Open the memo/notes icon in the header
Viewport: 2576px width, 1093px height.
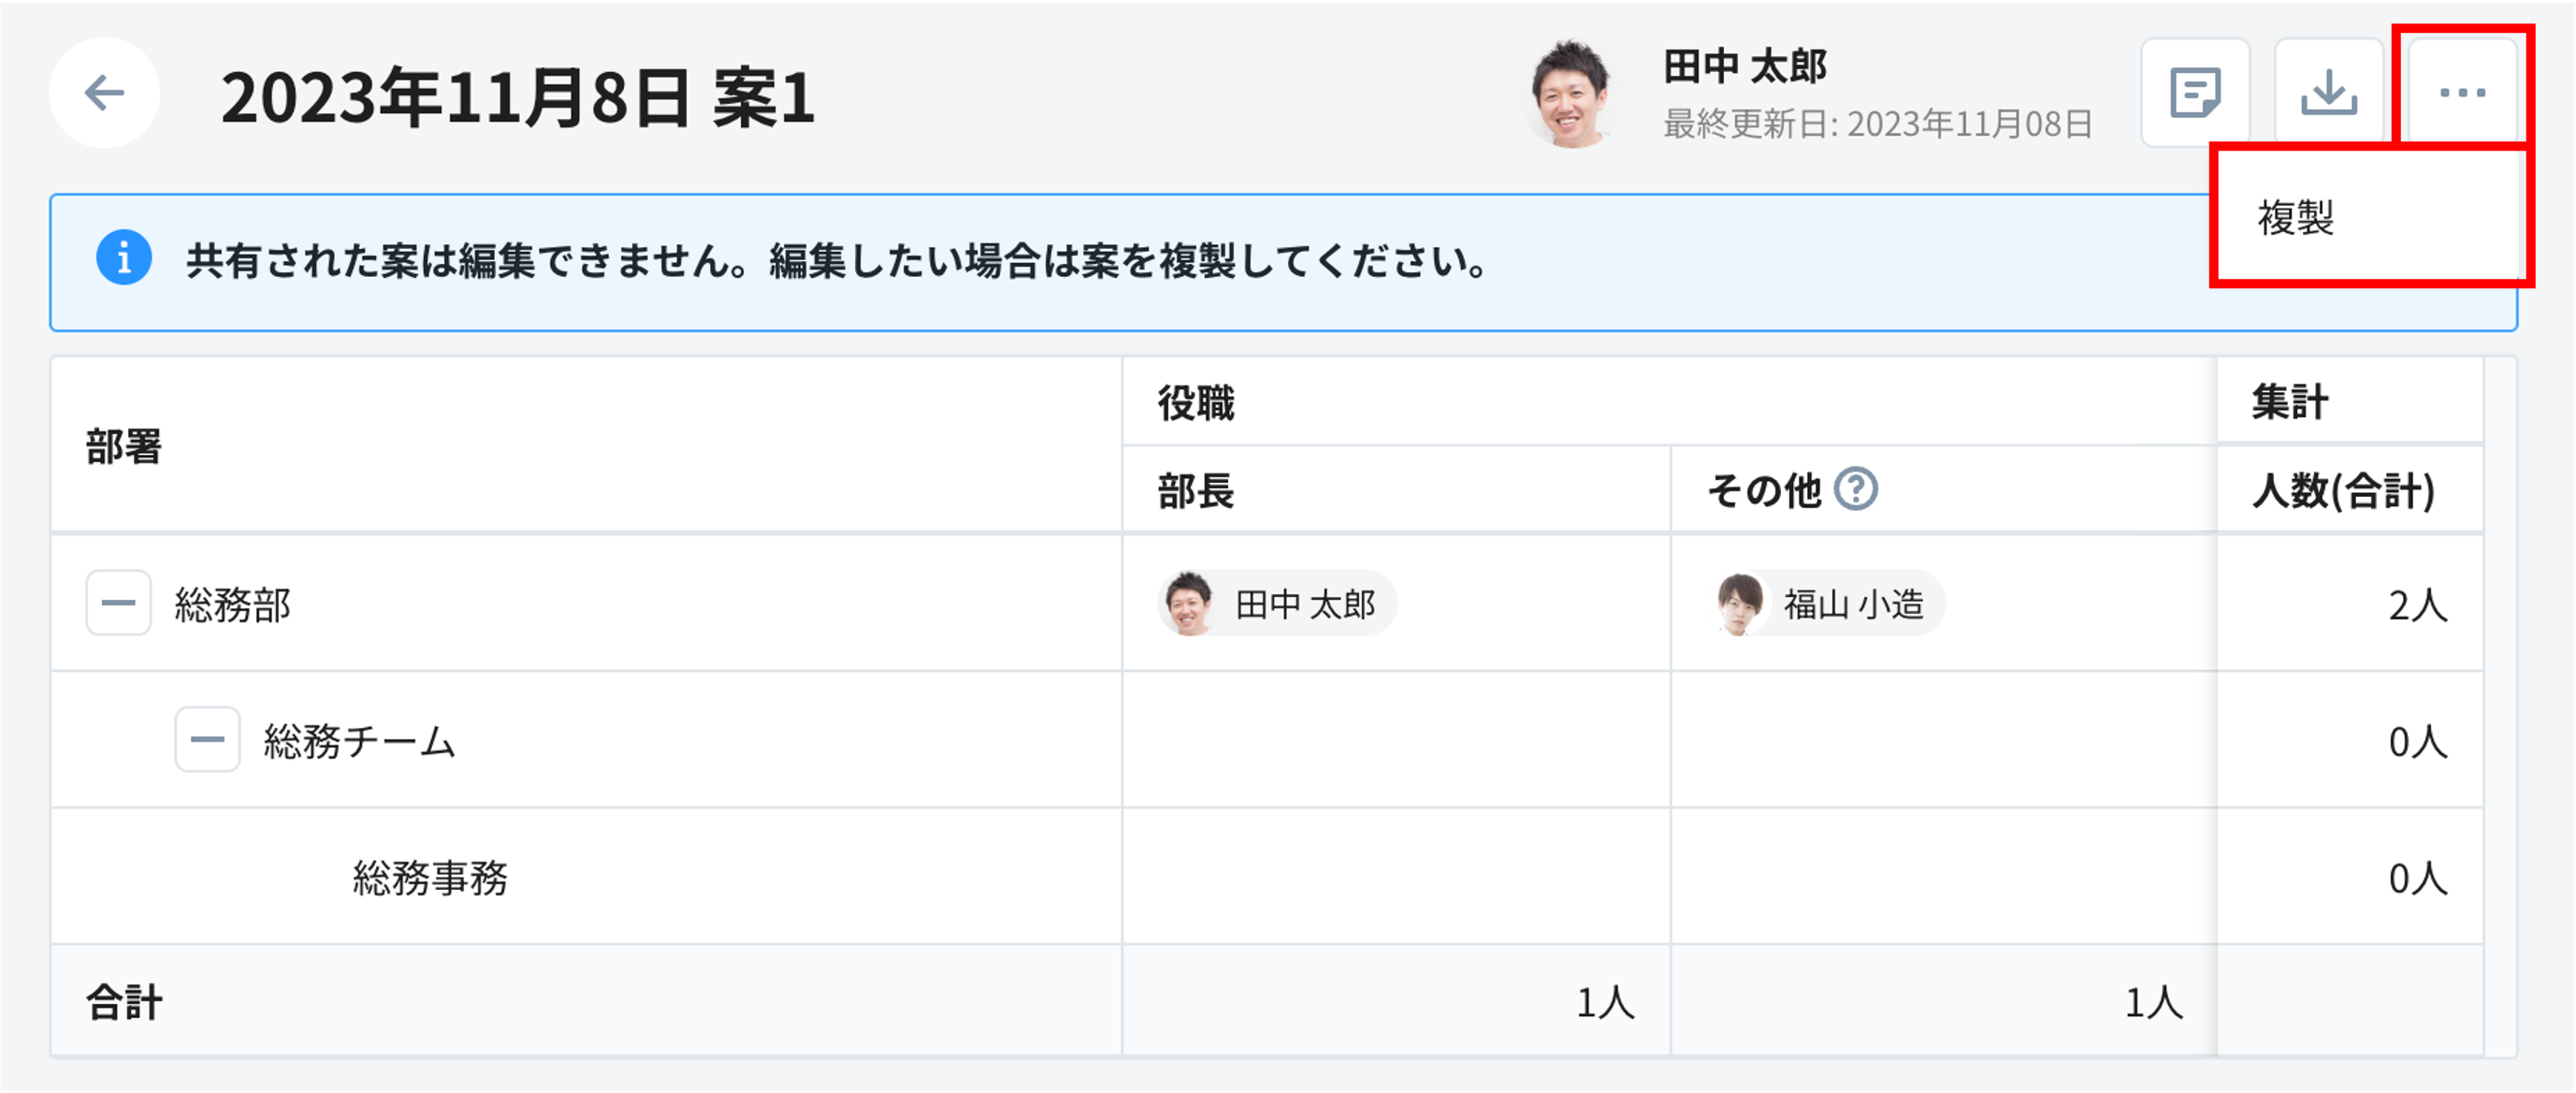coord(2196,91)
